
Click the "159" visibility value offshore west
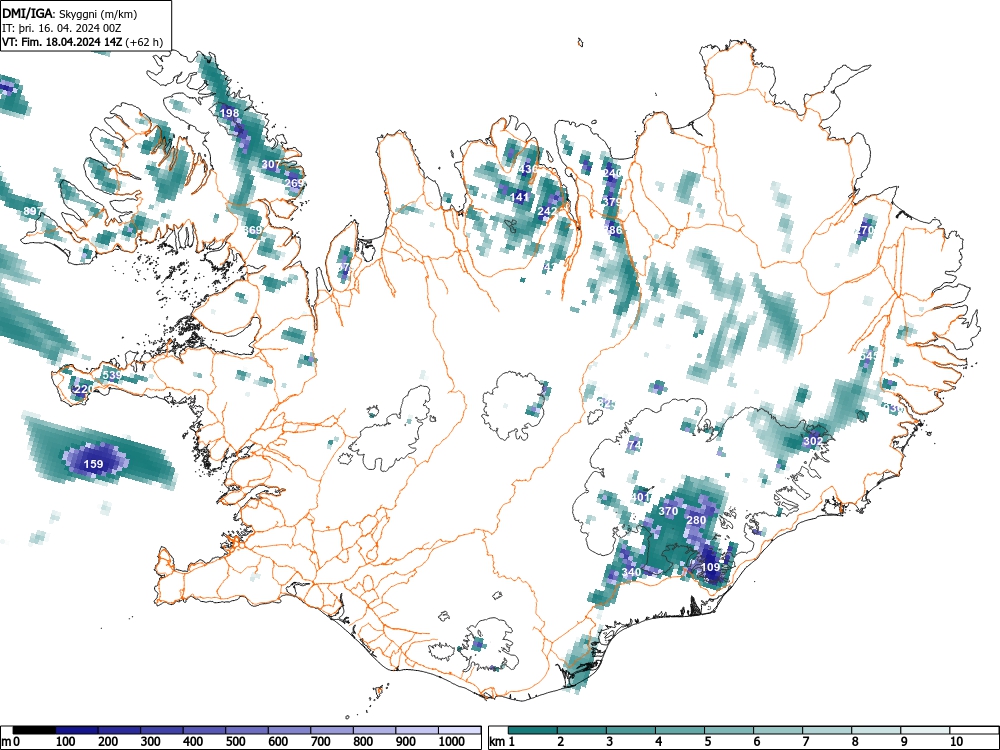click(94, 464)
